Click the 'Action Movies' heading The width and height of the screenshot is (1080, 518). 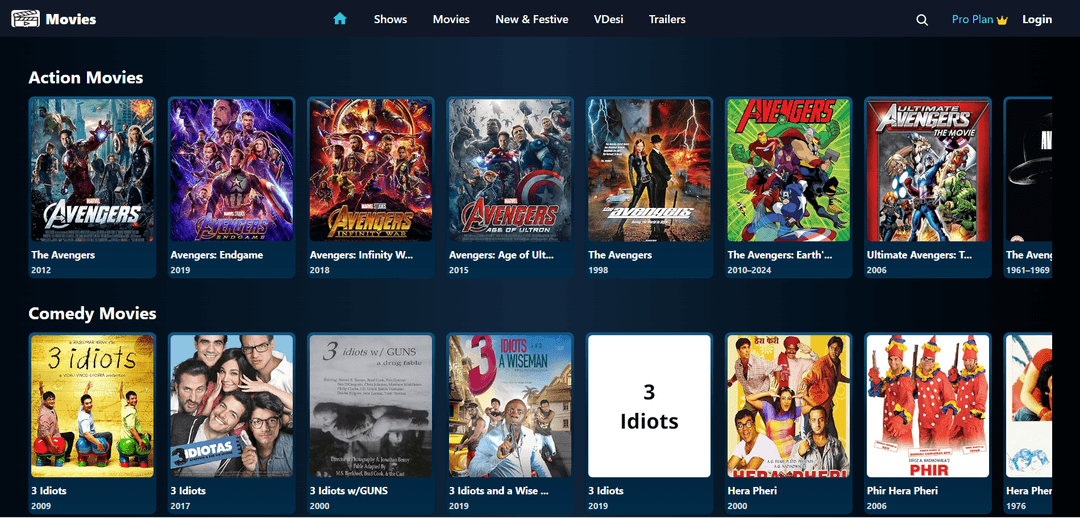[x=85, y=77]
